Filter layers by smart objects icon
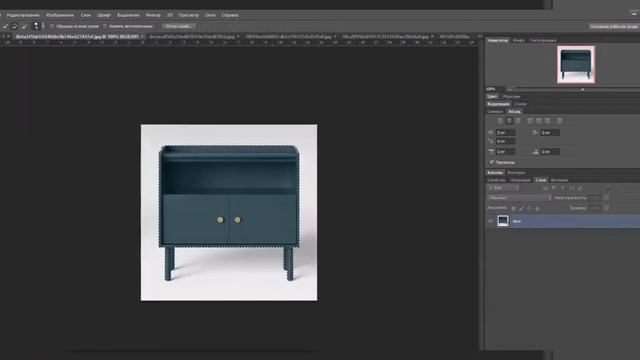Image resolution: width=640 pixels, height=360 pixels. [x=580, y=188]
